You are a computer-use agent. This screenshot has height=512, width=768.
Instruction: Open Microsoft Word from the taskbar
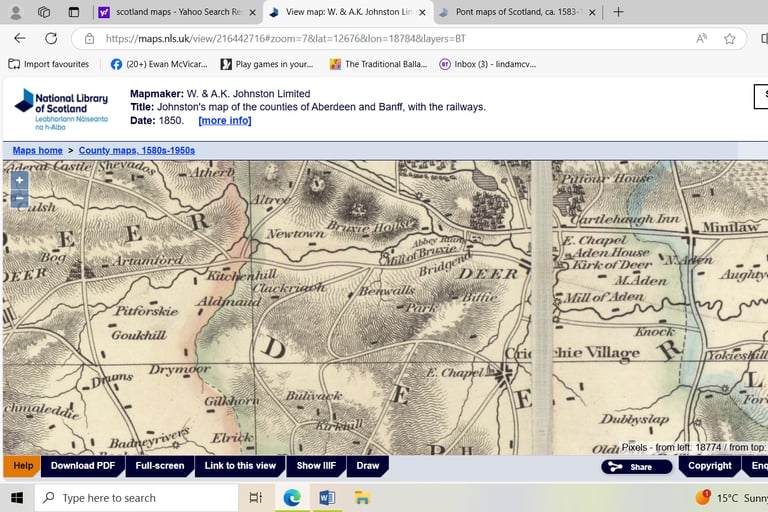[327, 498]
